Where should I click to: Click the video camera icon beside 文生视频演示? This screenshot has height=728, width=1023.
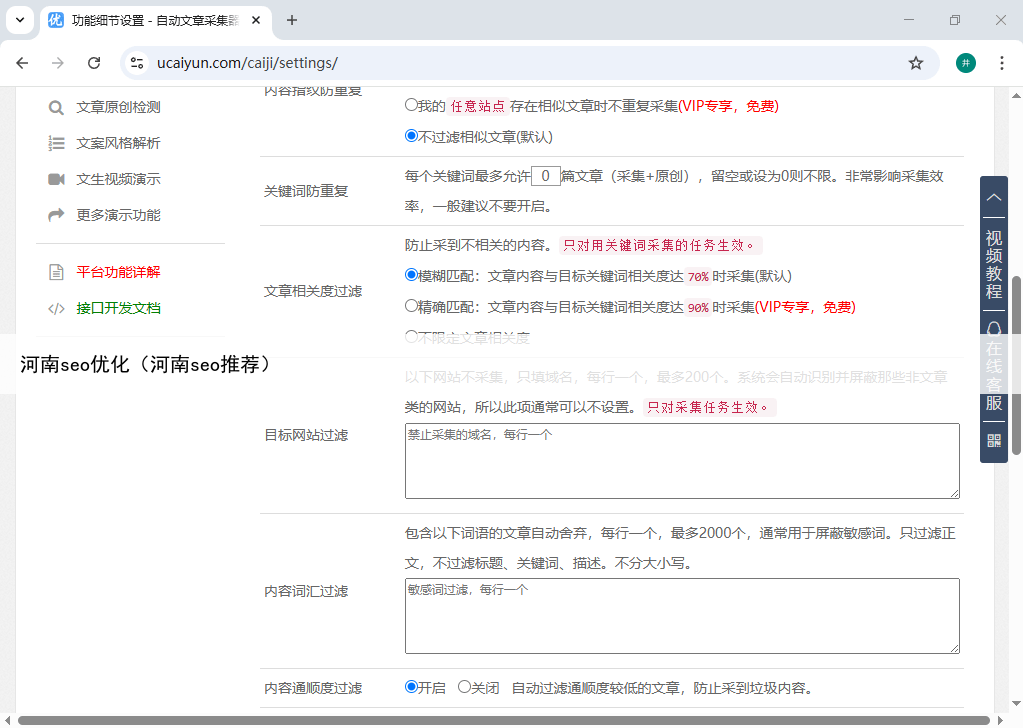[x=56, y=180]
